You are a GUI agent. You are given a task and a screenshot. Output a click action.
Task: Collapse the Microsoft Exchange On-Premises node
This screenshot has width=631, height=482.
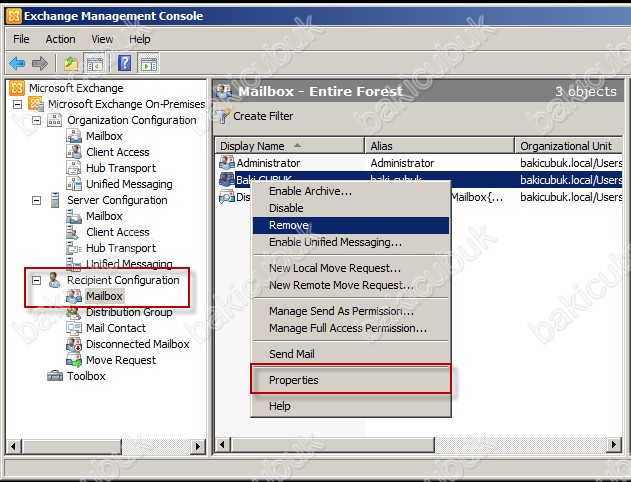[x=17, y=104]
